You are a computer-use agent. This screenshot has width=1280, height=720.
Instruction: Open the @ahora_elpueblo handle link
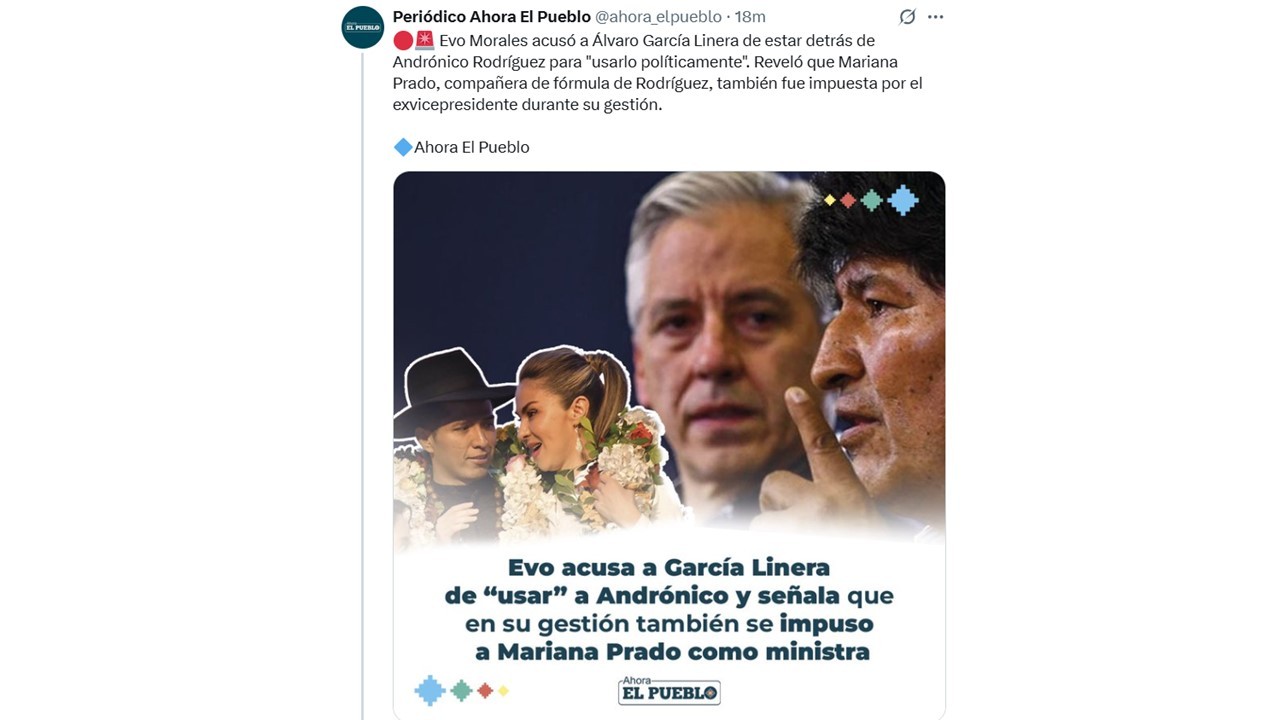[660, 17]
